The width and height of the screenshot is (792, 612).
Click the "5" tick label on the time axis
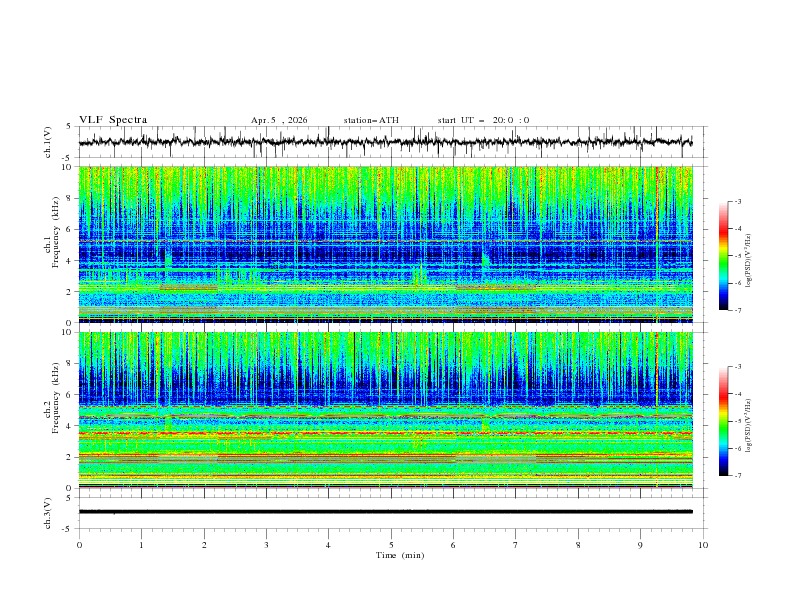click(x=391, y=545)
